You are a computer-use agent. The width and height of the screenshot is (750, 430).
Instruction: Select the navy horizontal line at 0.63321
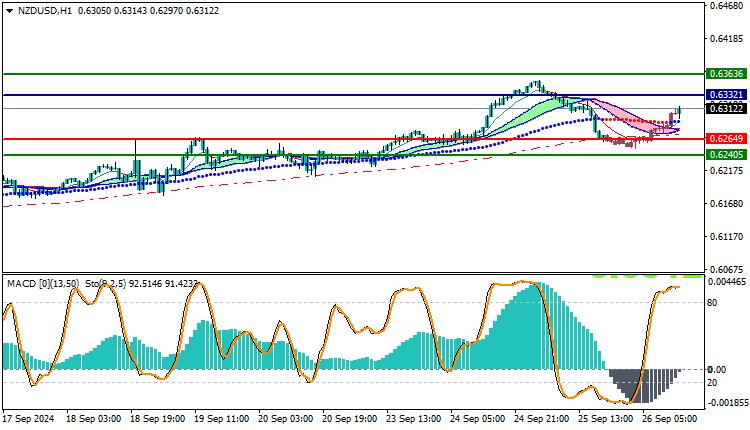pyautogui.click(x=354, y=95)
